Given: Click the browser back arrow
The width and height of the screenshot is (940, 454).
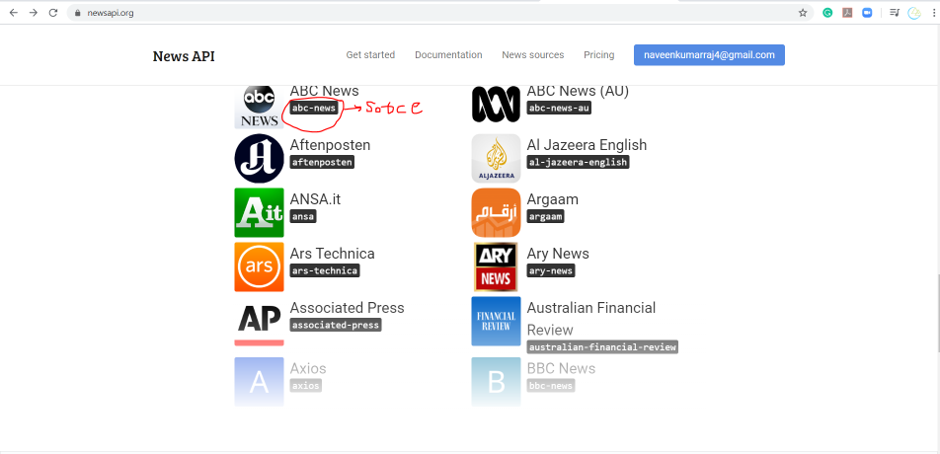Looking at the screenshot, I should pyautogui.click(x=13, y=13).
